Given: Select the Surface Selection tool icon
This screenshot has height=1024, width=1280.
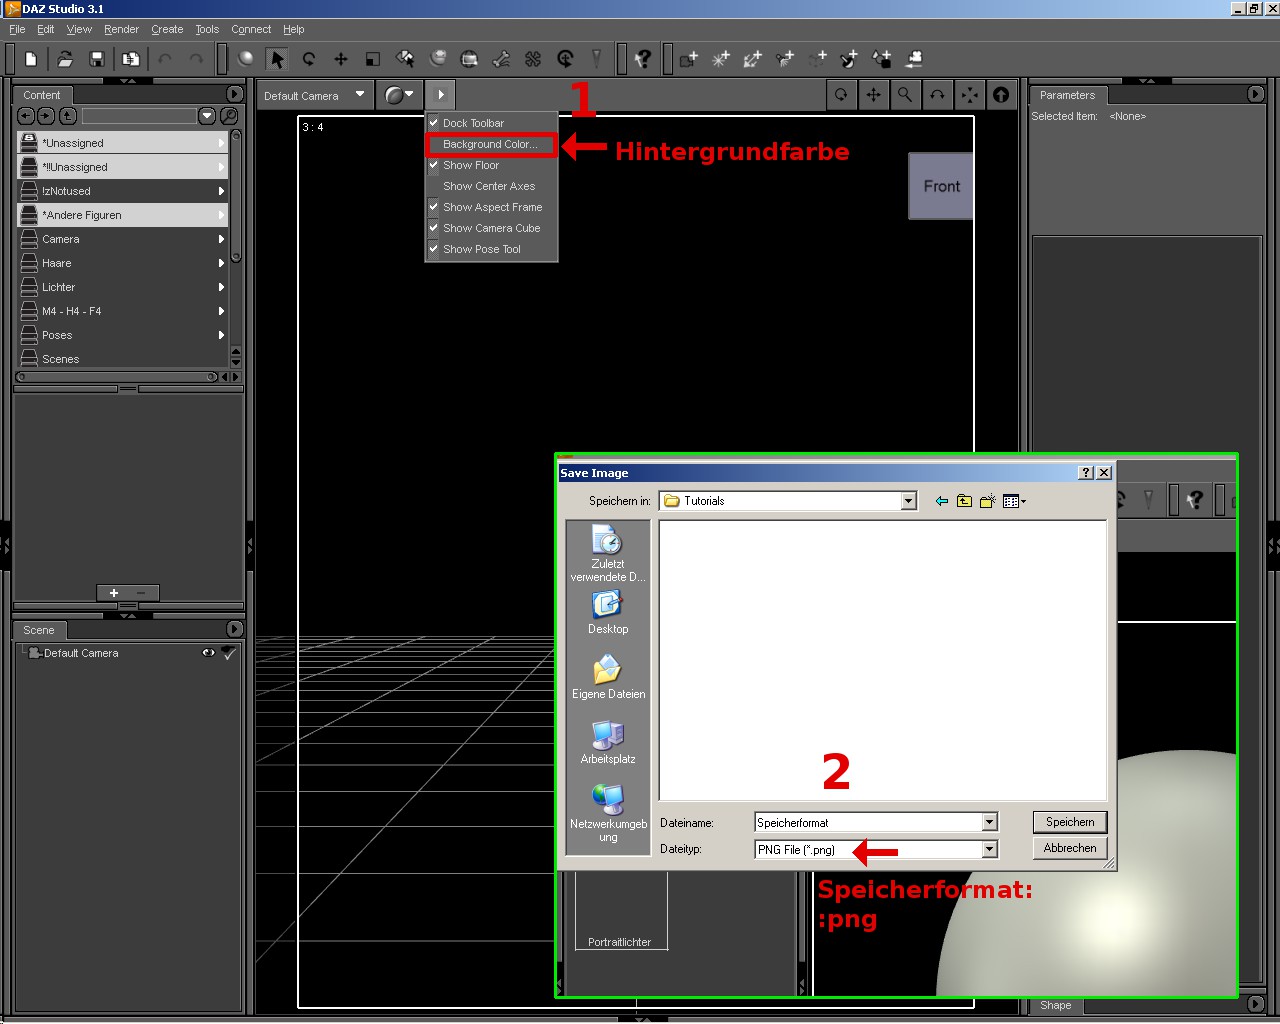Looking at the screenshot, I should click(405, 59).
